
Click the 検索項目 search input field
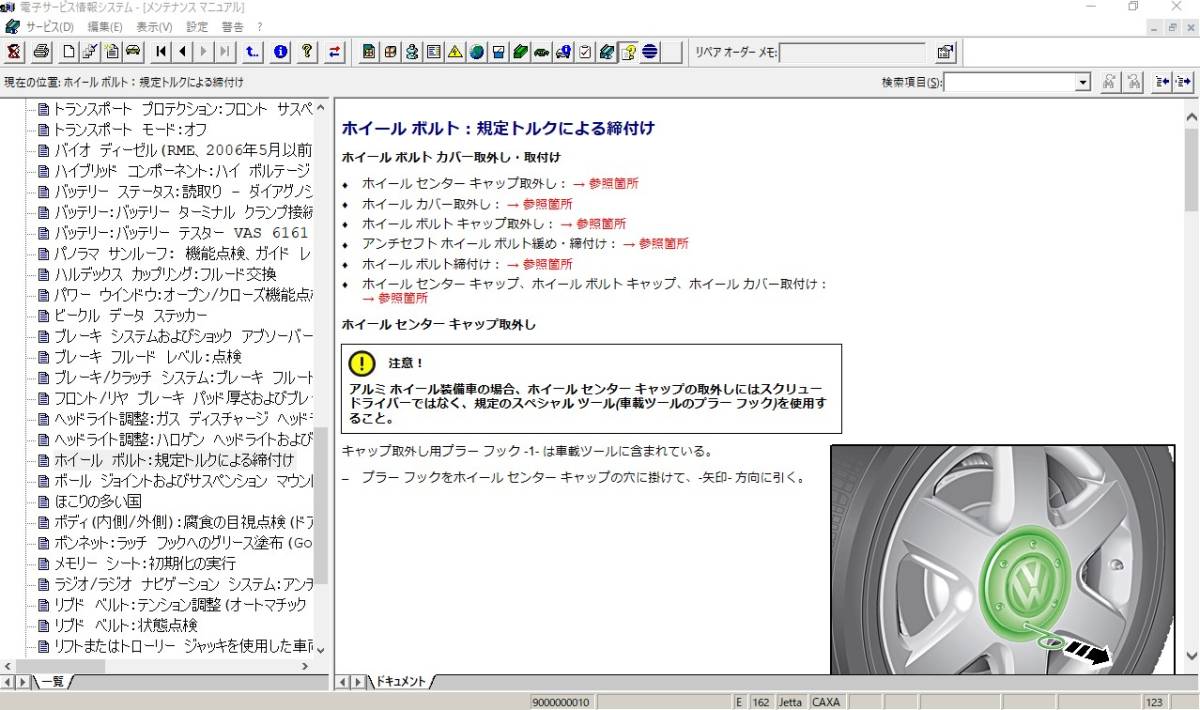click(x=1010, y=82)
